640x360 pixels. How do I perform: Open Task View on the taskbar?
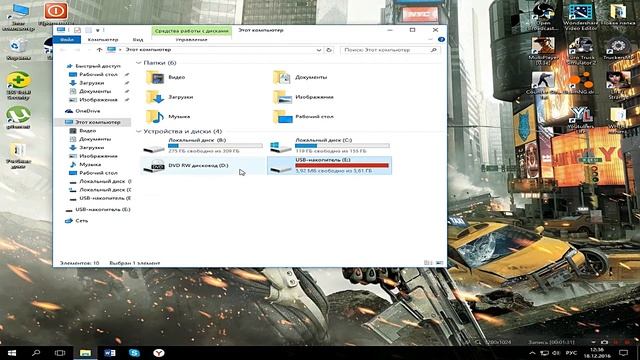coord(60,353)
